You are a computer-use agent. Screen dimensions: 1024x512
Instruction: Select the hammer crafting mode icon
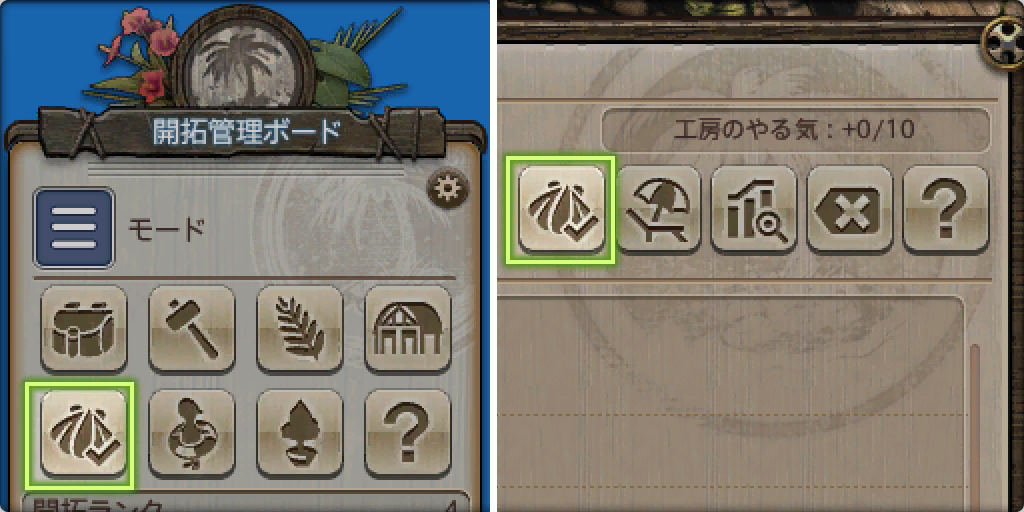click(191, 328)
